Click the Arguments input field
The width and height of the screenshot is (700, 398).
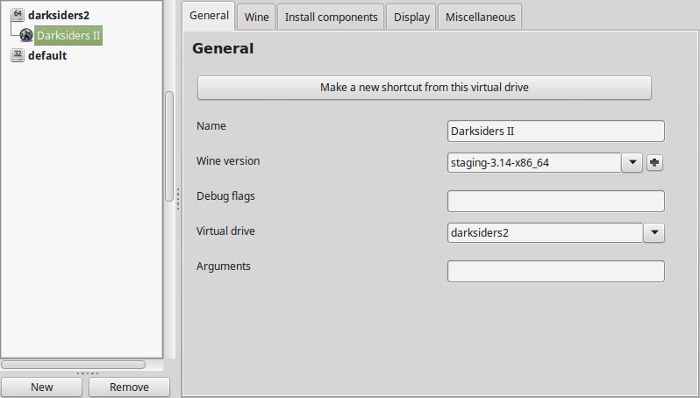[x=556, y=271]
